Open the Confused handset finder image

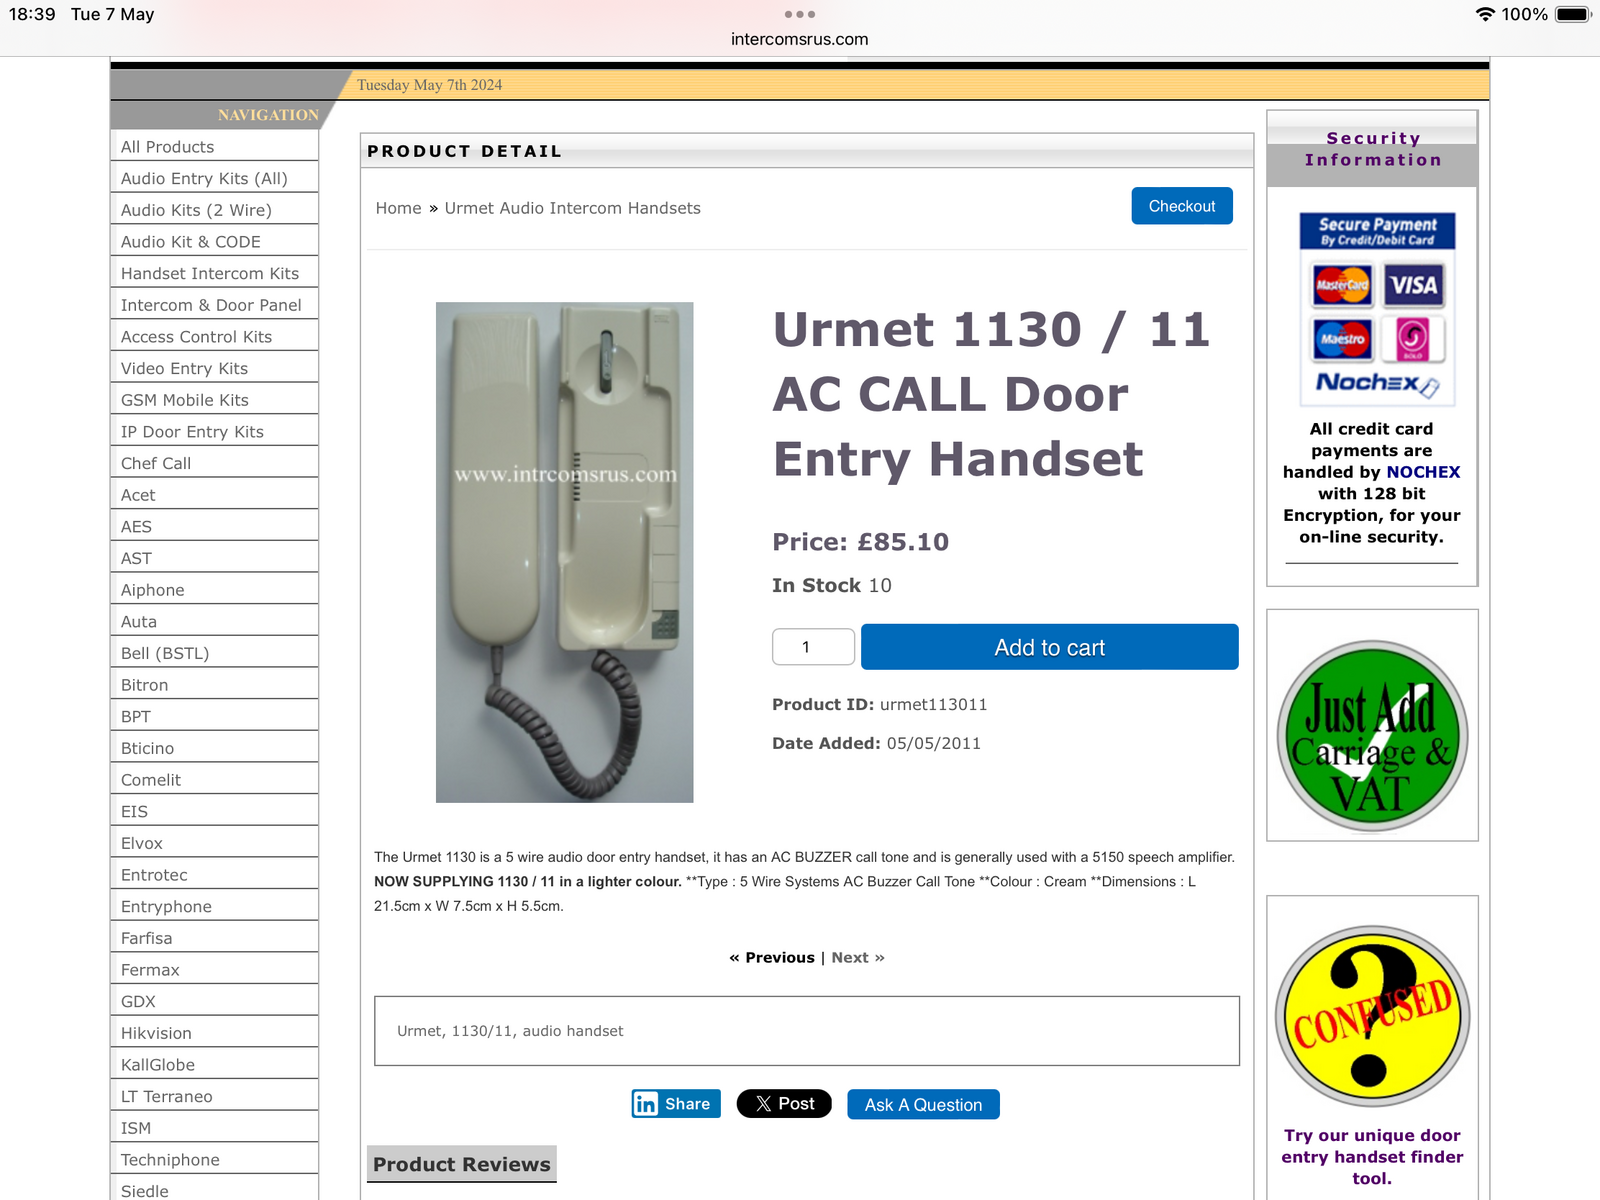pos(1372,1016)
